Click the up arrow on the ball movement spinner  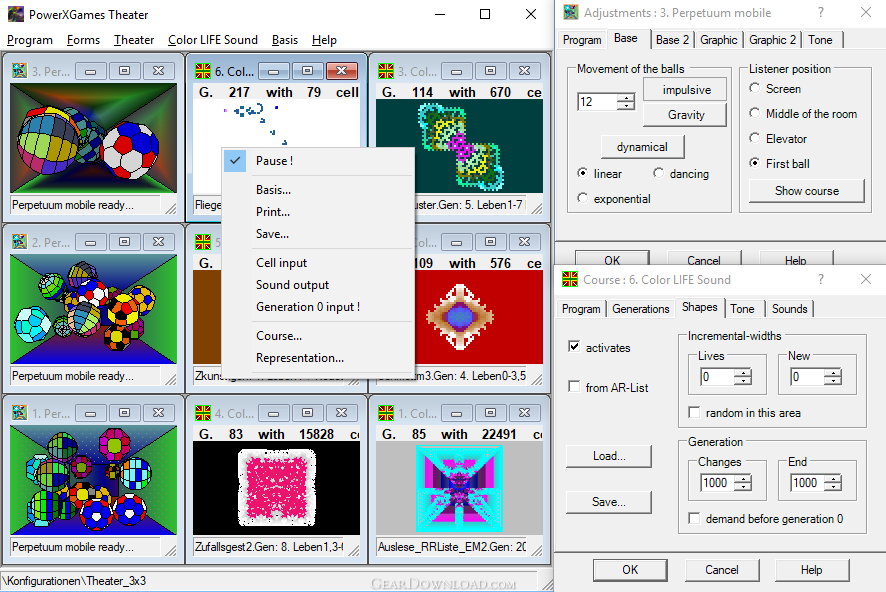tap(625, 97)
